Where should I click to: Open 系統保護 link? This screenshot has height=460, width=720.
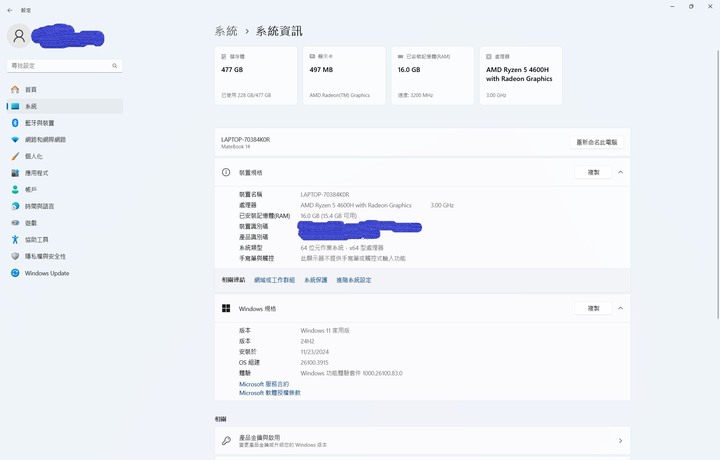coord(315,280)
